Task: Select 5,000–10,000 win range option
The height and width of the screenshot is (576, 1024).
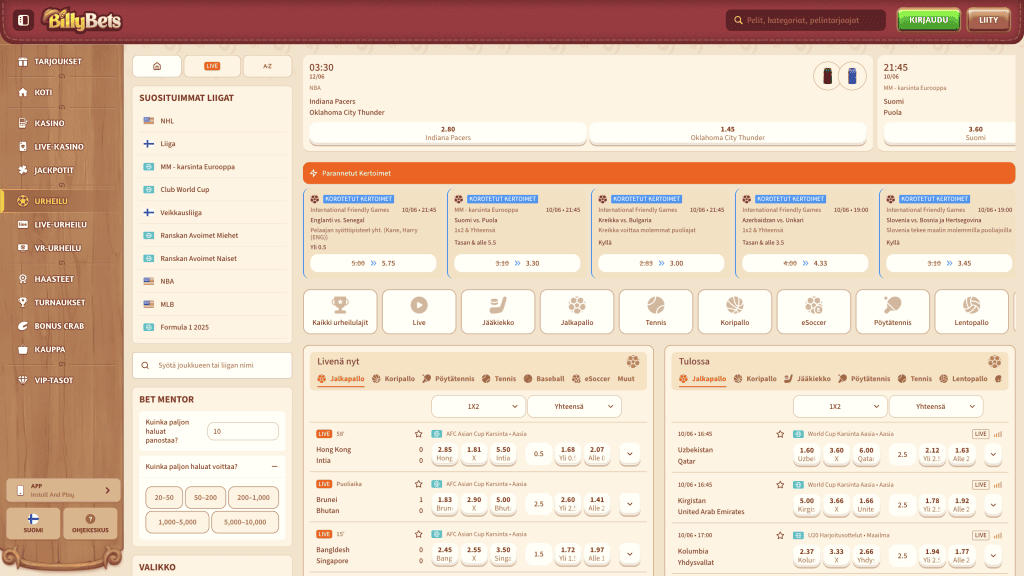Action: [245, 522]
